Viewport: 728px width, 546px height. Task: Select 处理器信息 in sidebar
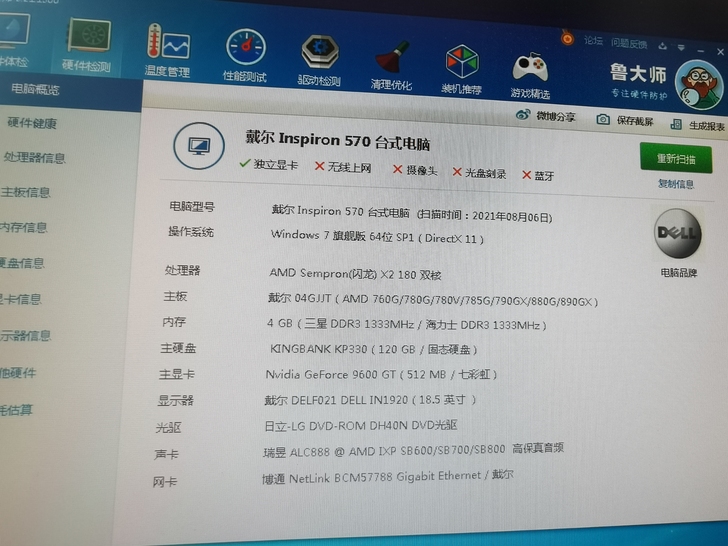[x=34, y=157]
